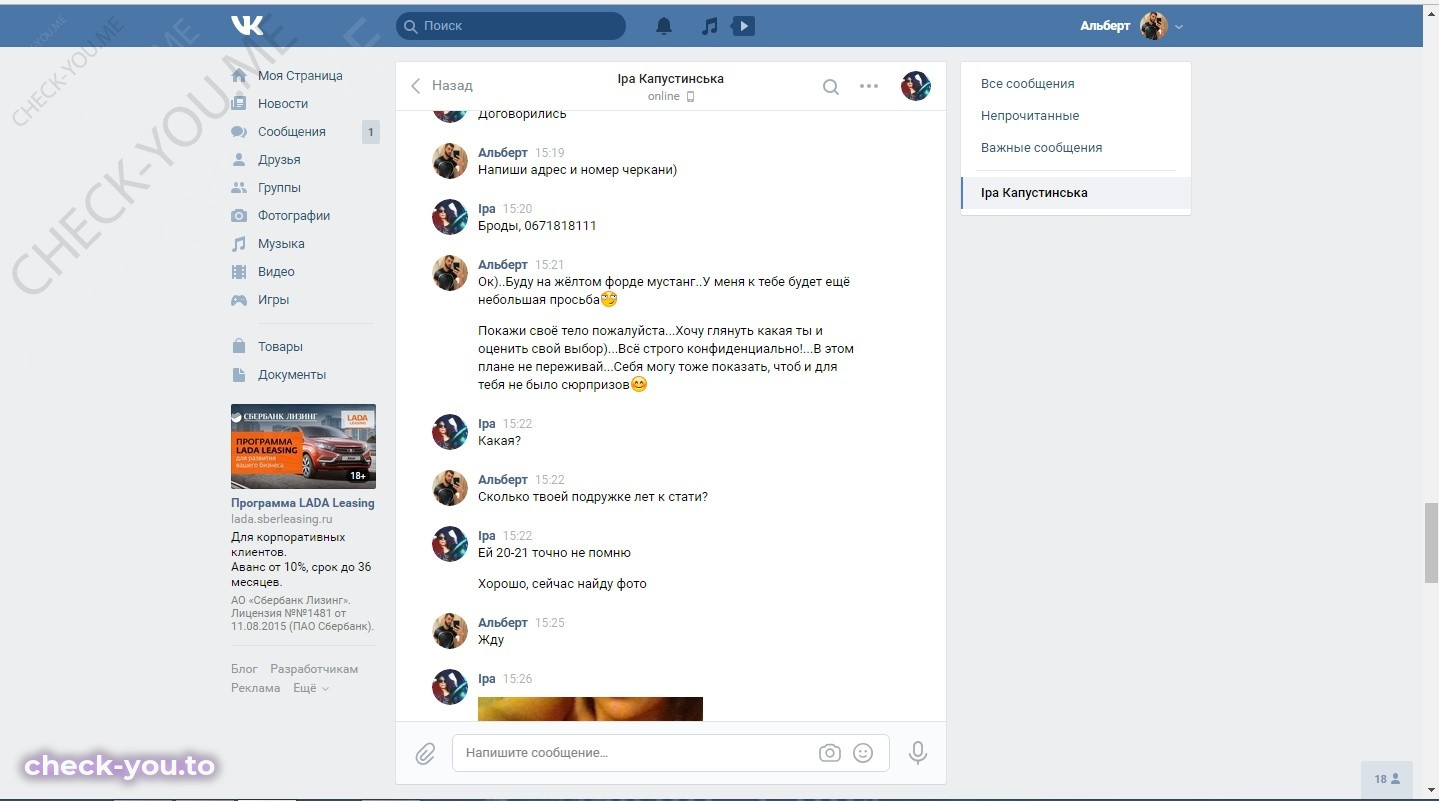Click Іра's avatar in chat header

(x=916, y=86)
